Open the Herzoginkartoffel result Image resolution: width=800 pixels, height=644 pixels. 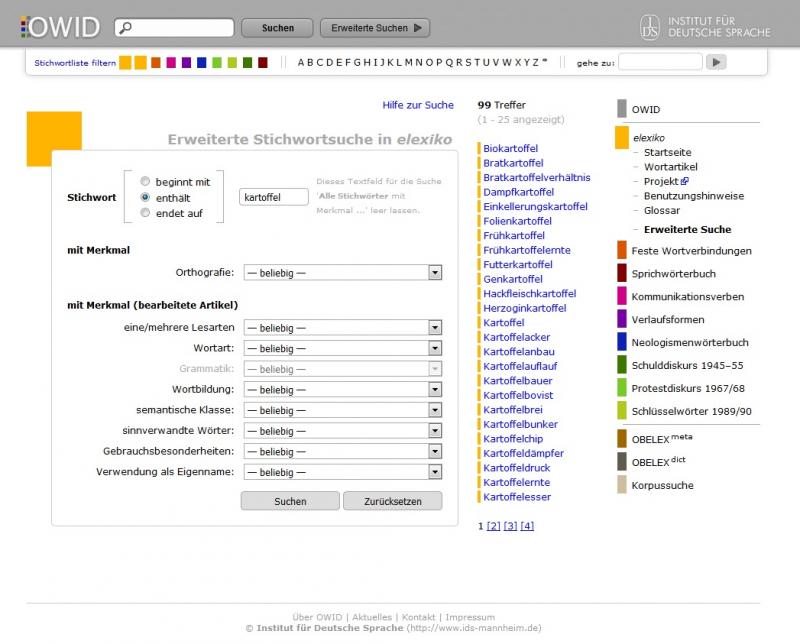click(x=524, y=308)
